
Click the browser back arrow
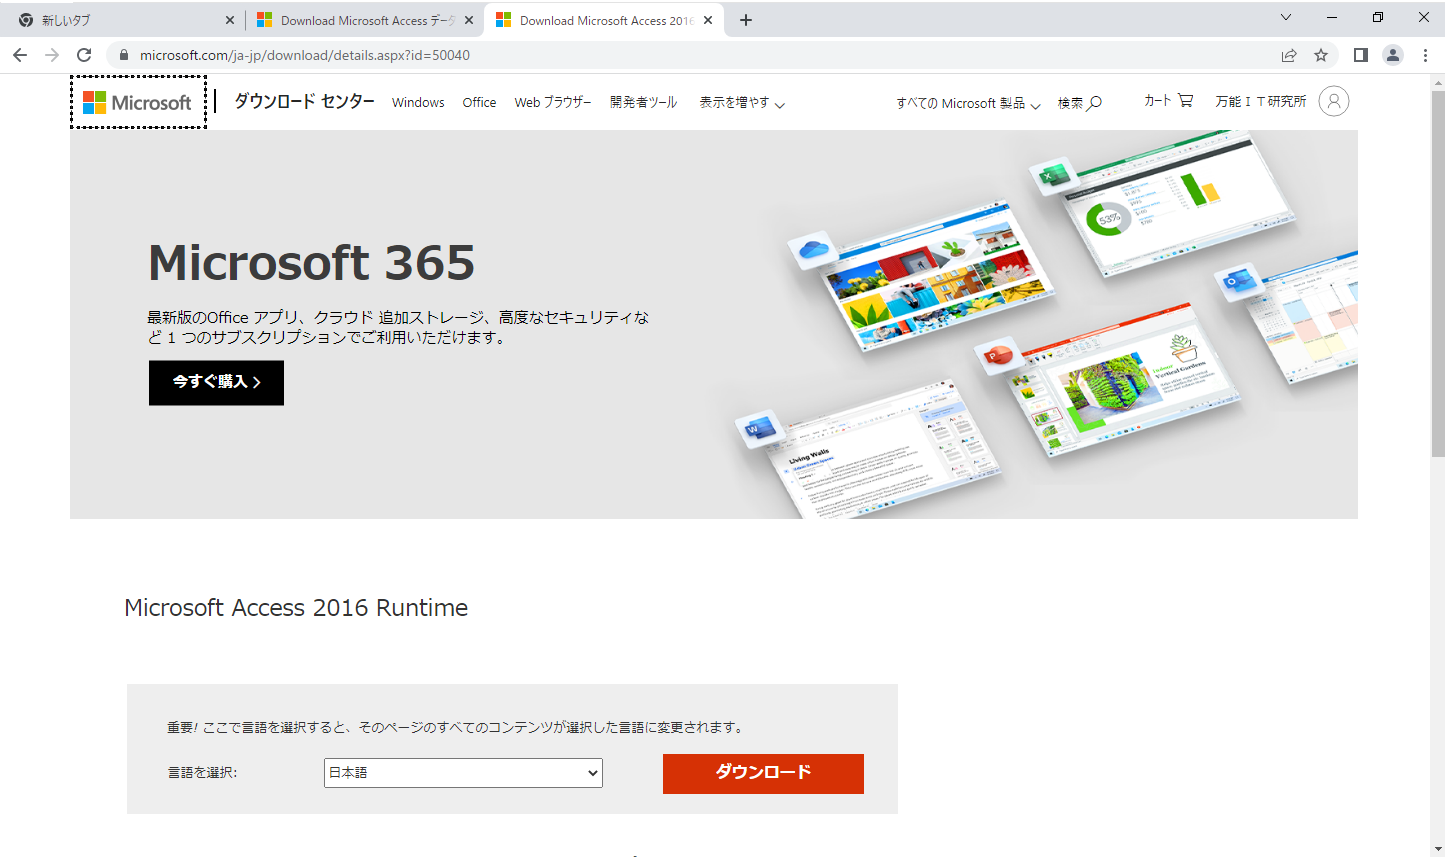click(20, 55)
